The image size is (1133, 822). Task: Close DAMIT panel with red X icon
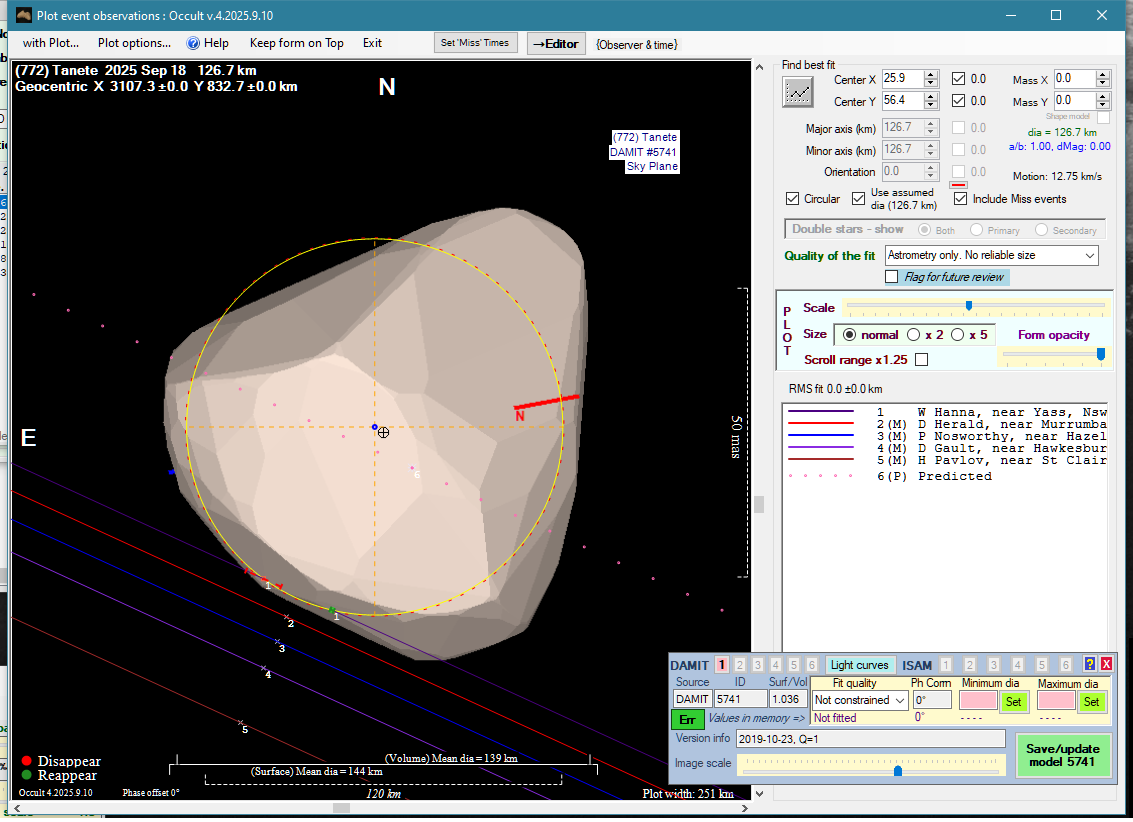click(x=1106, y=664)
